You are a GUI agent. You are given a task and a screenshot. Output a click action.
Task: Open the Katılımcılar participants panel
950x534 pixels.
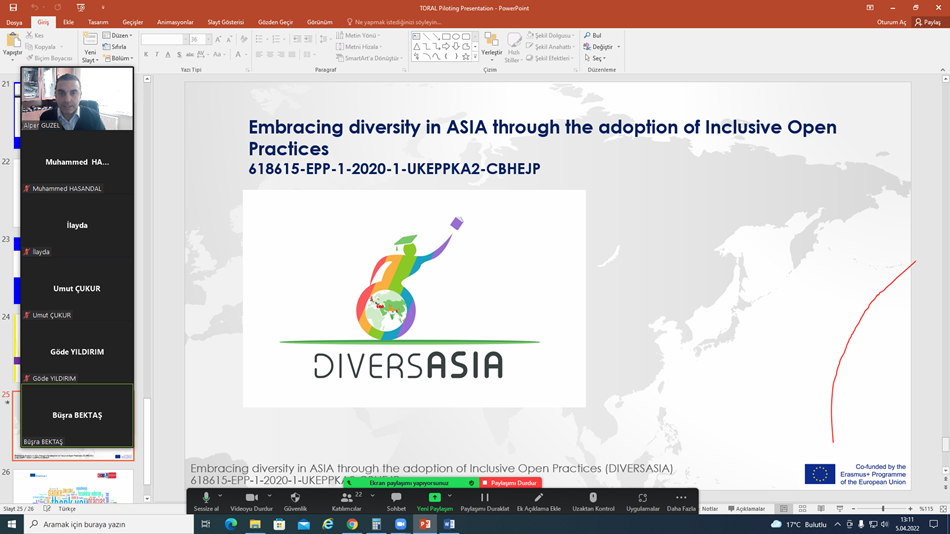346,498
